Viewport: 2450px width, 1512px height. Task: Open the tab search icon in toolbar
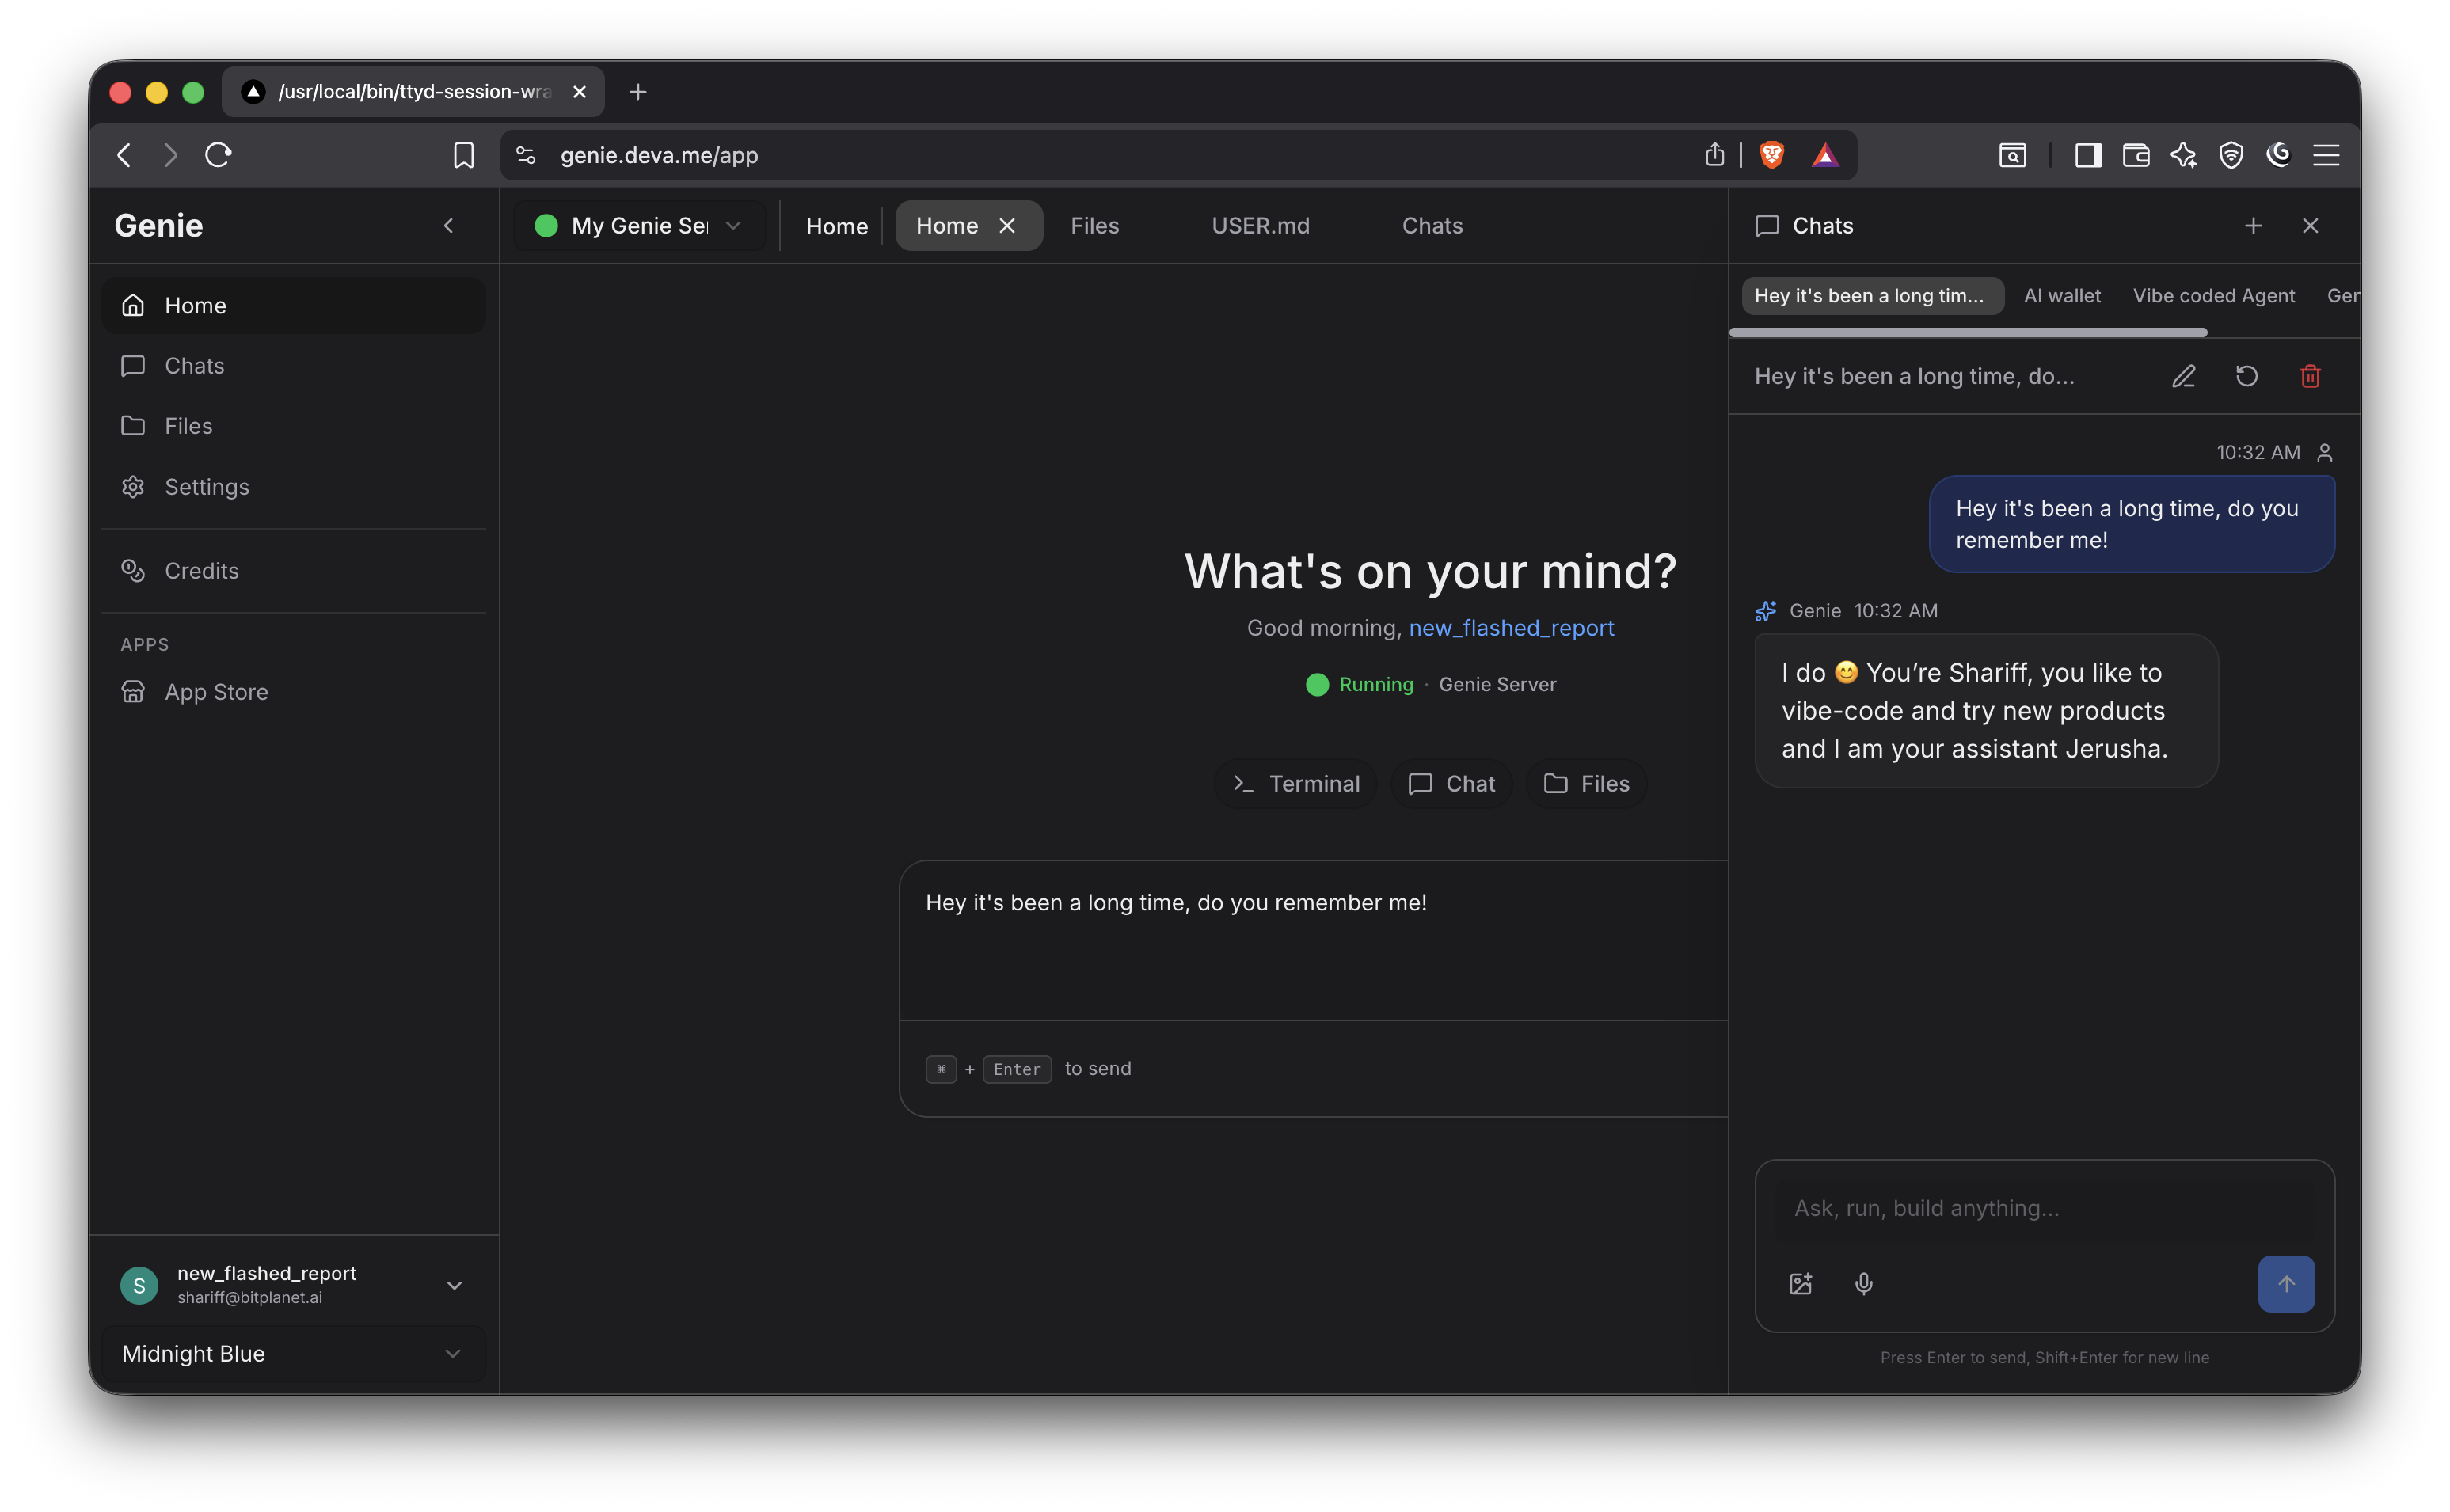pos(2012,155)
